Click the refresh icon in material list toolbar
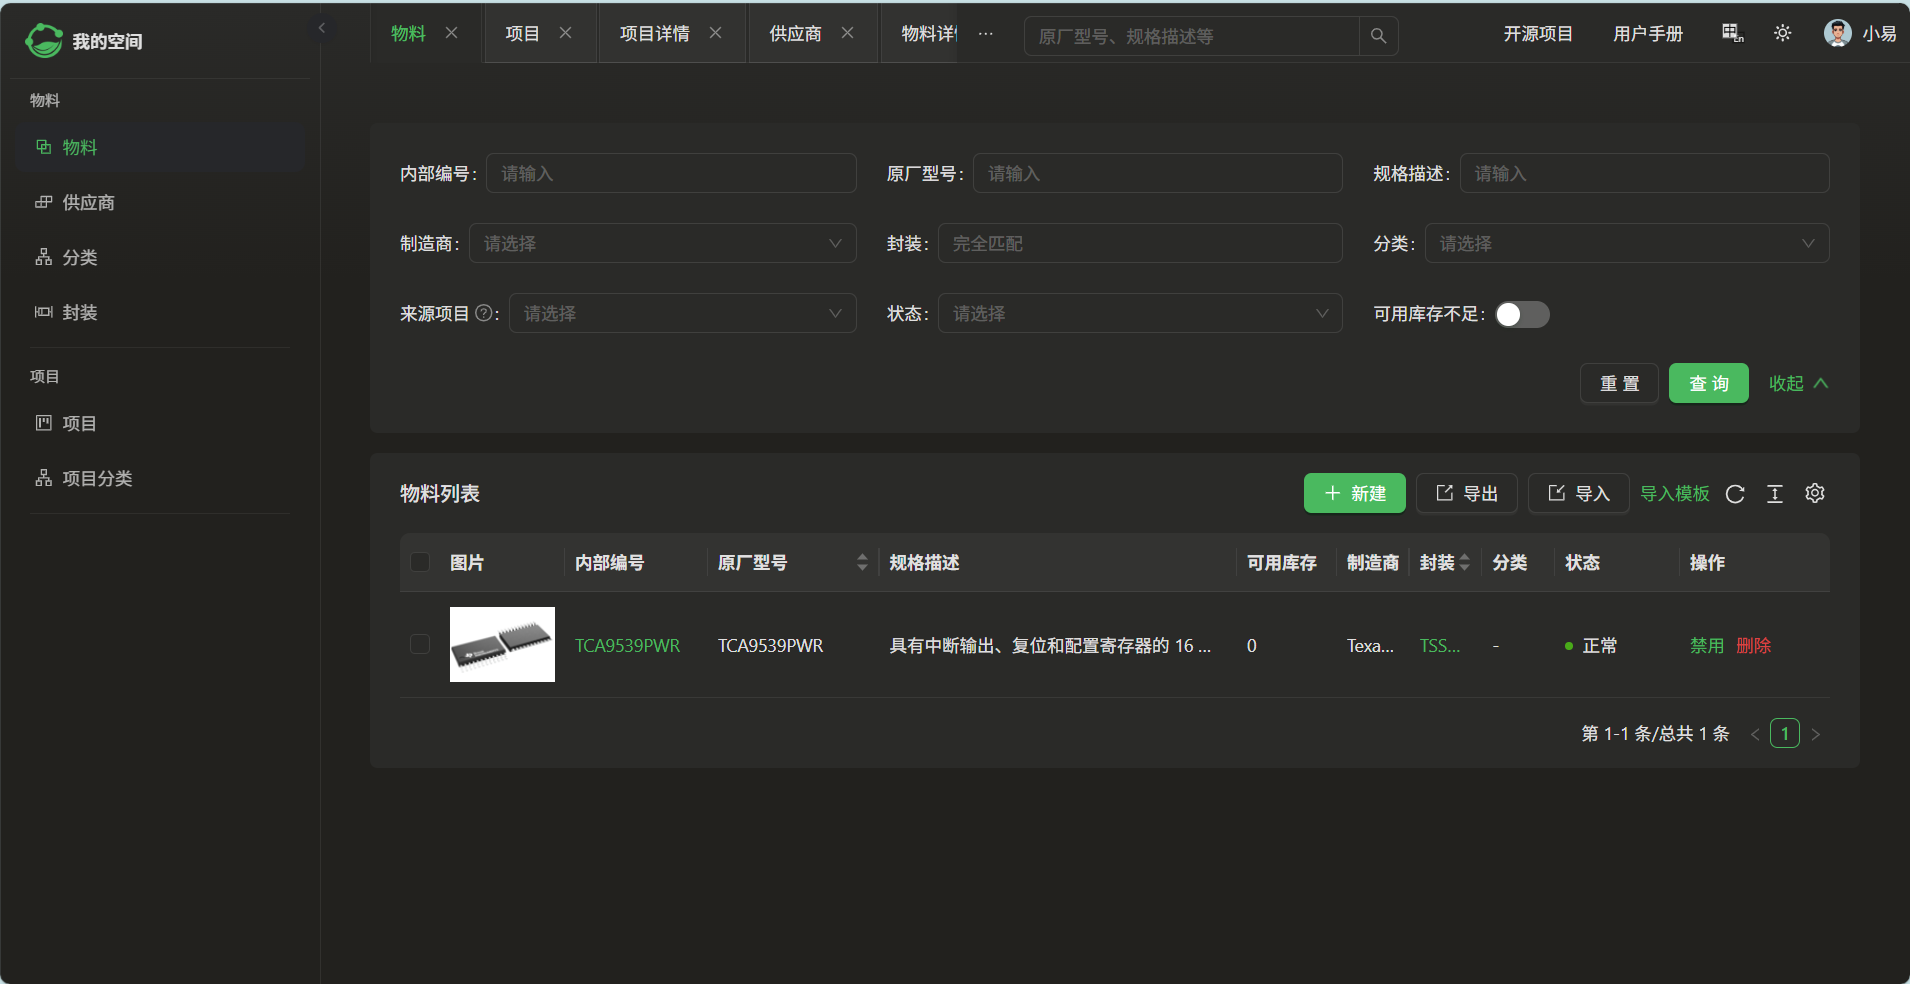Viewport: 1910px width, 984px height. (x=1735, y=494)
